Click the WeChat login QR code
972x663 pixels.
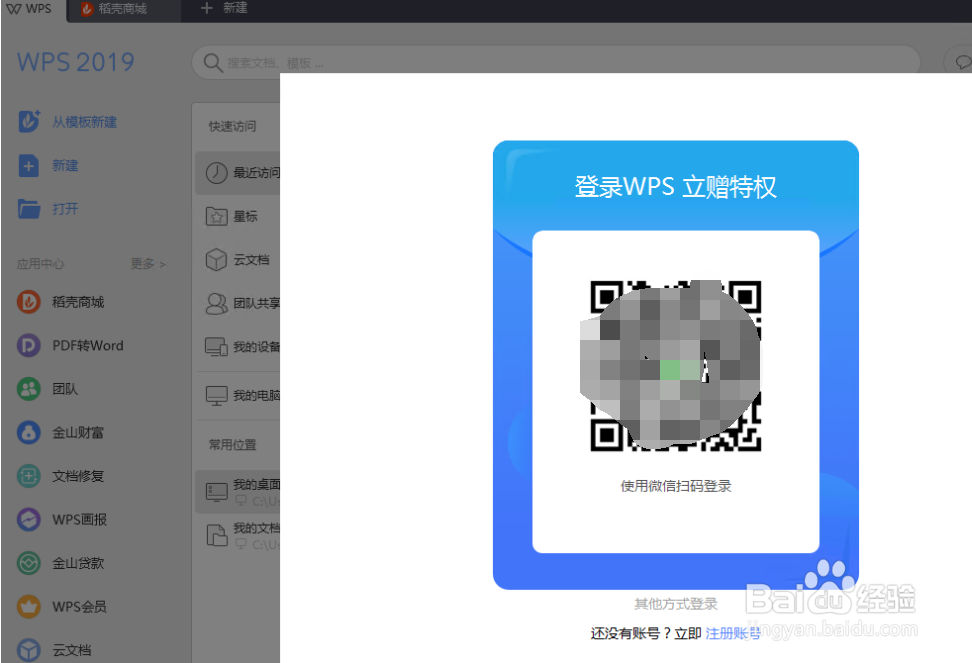(676, 366)
